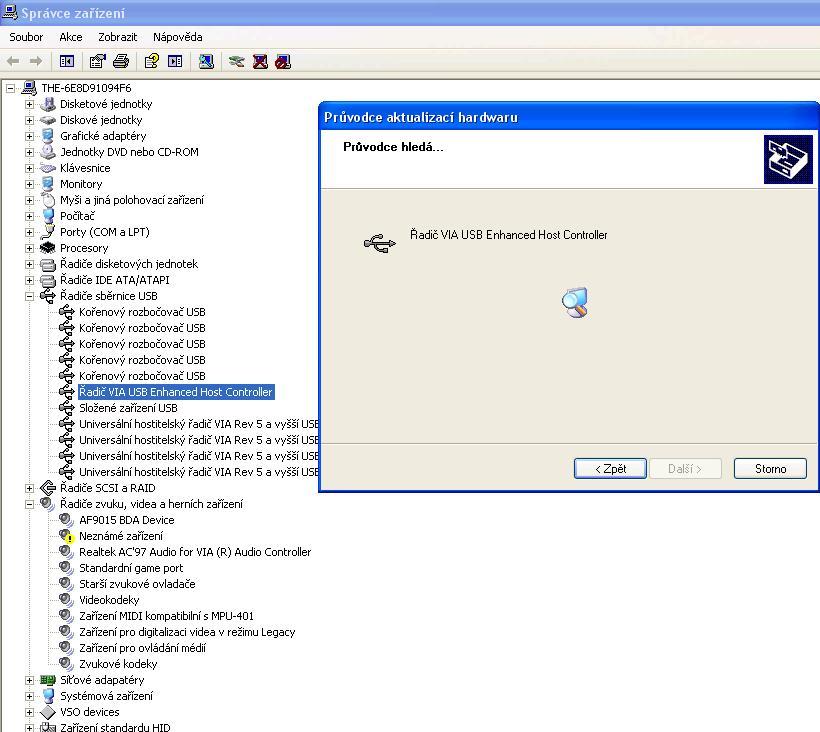Select the computer icon of THE-6E8D91094F6

pyautogui.click(x=29, y=88)
